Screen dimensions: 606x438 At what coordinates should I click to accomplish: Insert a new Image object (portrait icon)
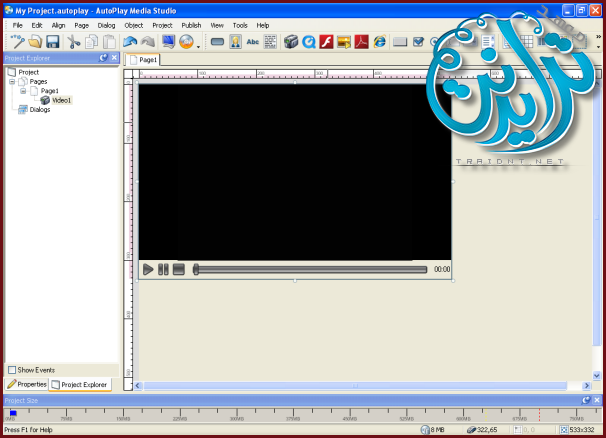(x=235, y=41)
